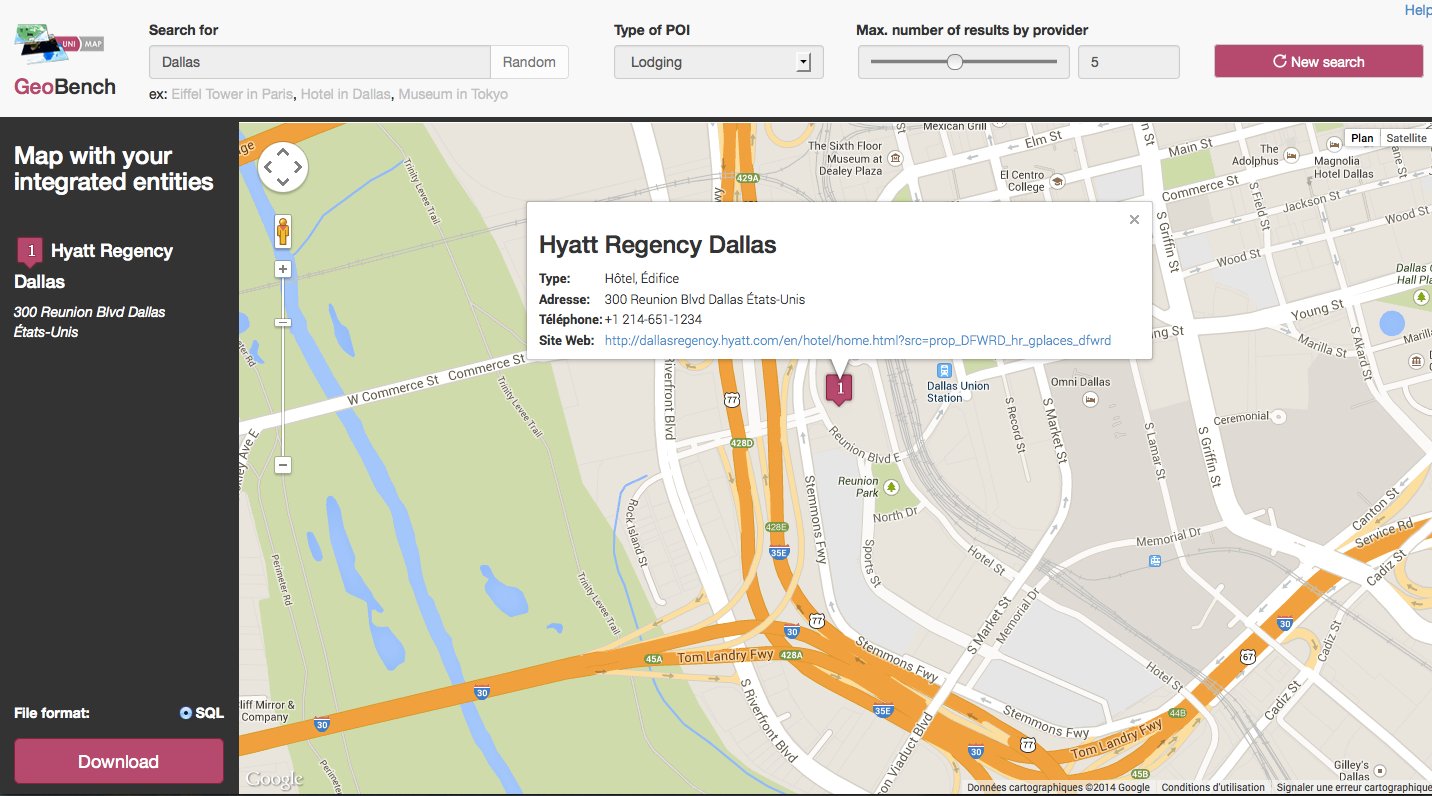
Task: Click the Google logo on map
Action: (x=274, y=779)
